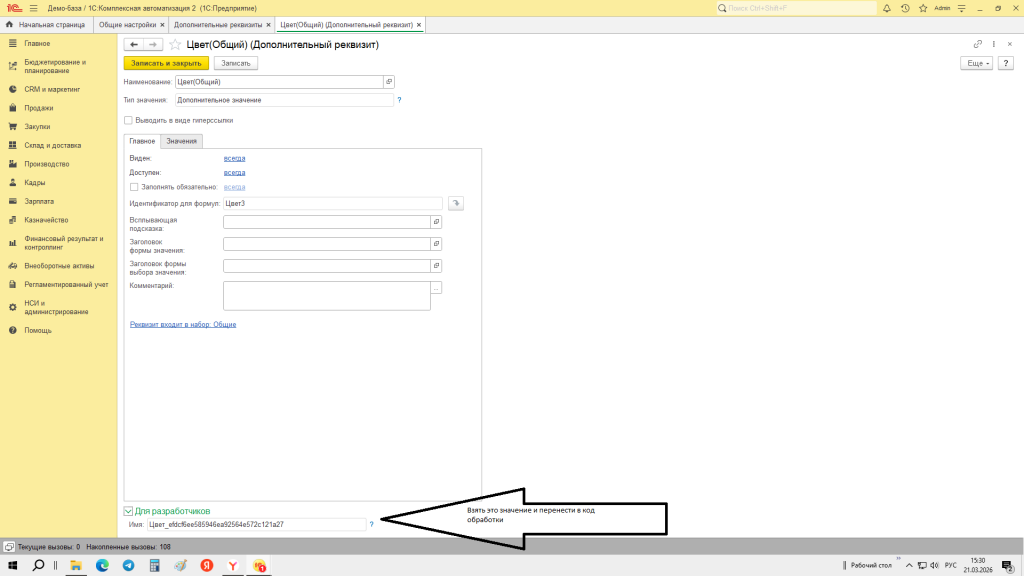The height and width of the screenshot is (576, 1024).
Task: Open CRM и маркетинг section
Action: [52, 89]
